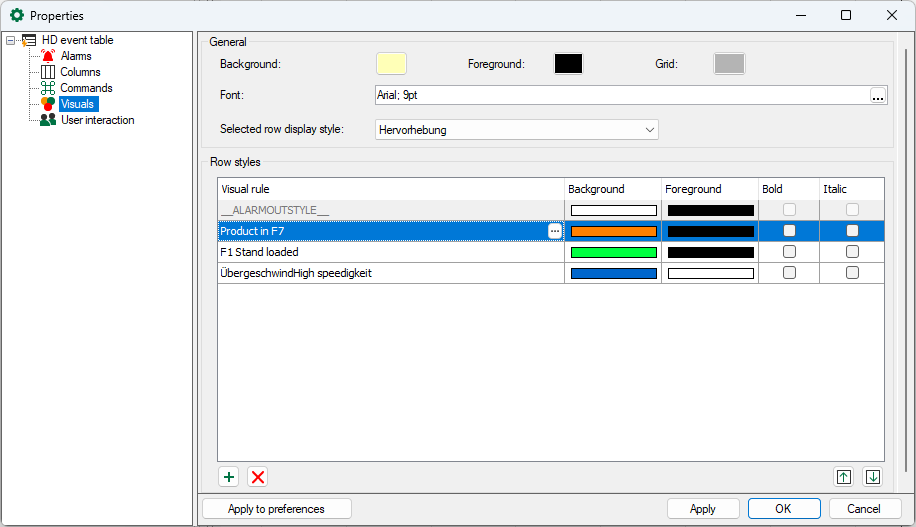Image resolution: width=916 pixels, height=527 pixels.
Task: Click the Foreground column header
Action: [x=710, y=189]
